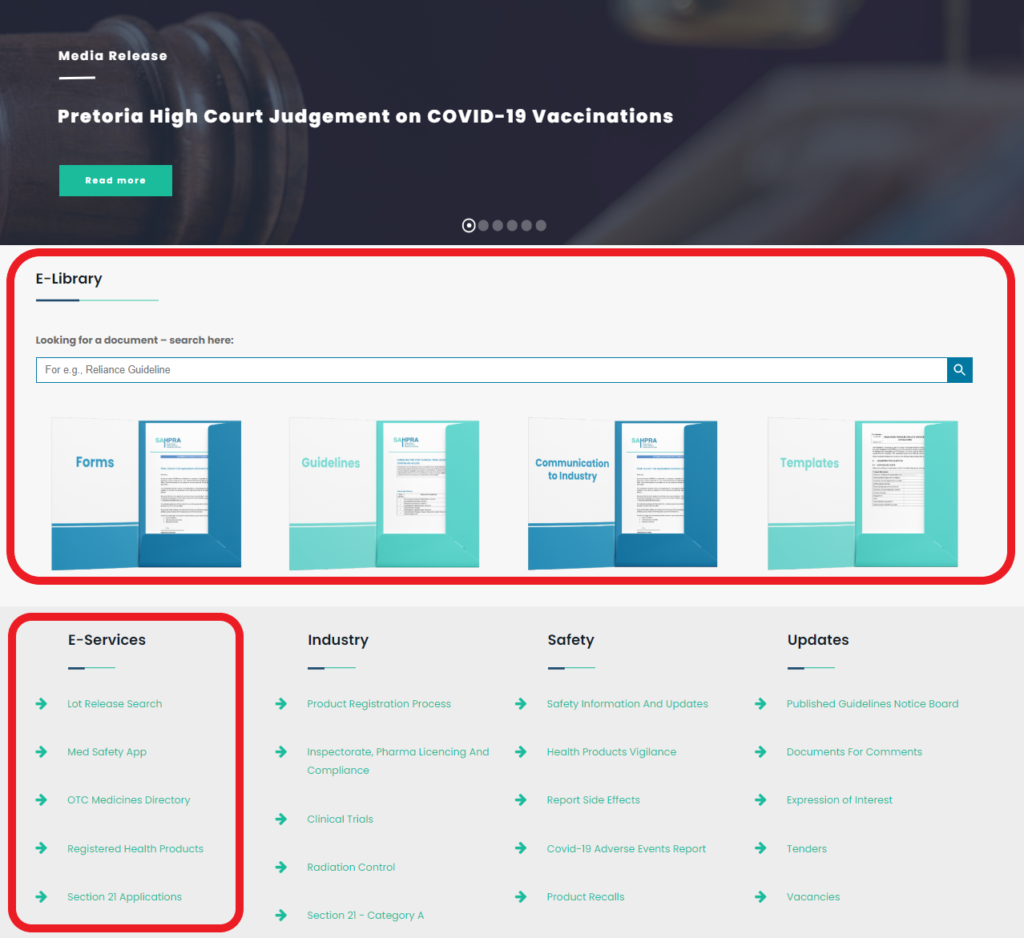1024x938 pixels.
Task: Open Published Guidelines Notice Board link
Action: pos(872,704)
